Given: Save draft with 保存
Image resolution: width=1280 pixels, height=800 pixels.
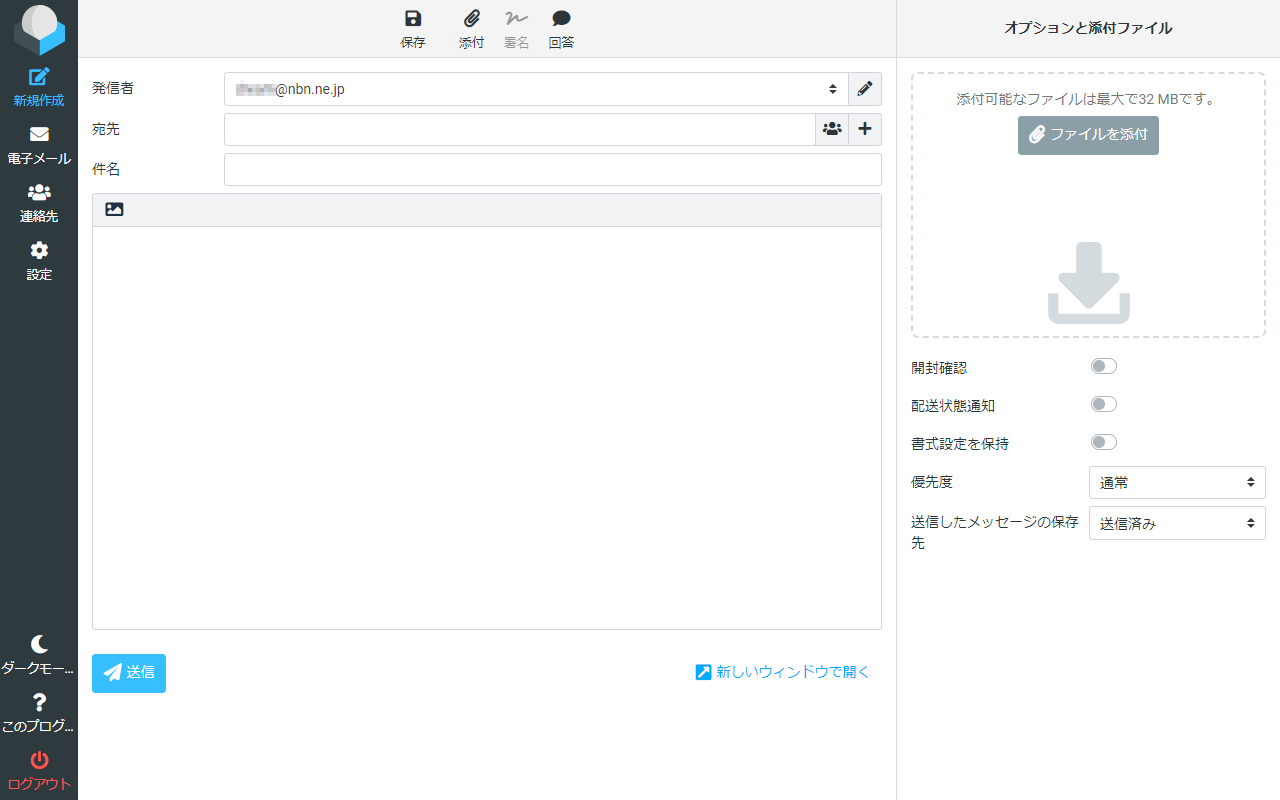Looking at the screenshot, I should (x=413, y=29).
